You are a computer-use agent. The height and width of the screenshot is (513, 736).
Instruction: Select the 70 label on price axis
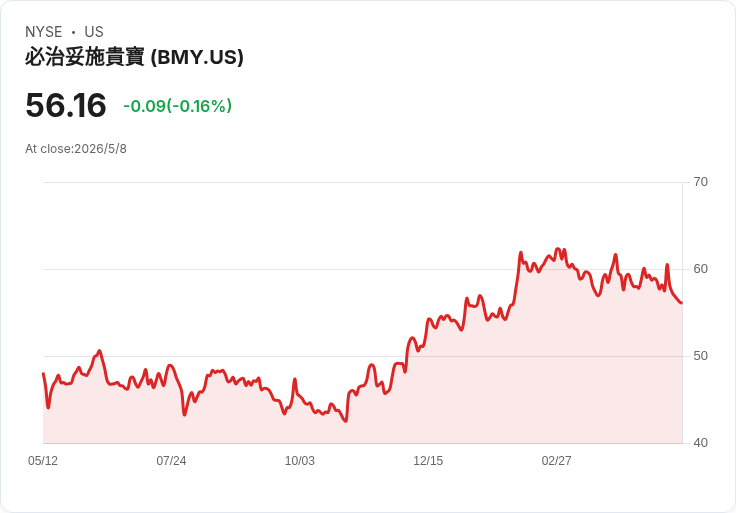[700, 182]
